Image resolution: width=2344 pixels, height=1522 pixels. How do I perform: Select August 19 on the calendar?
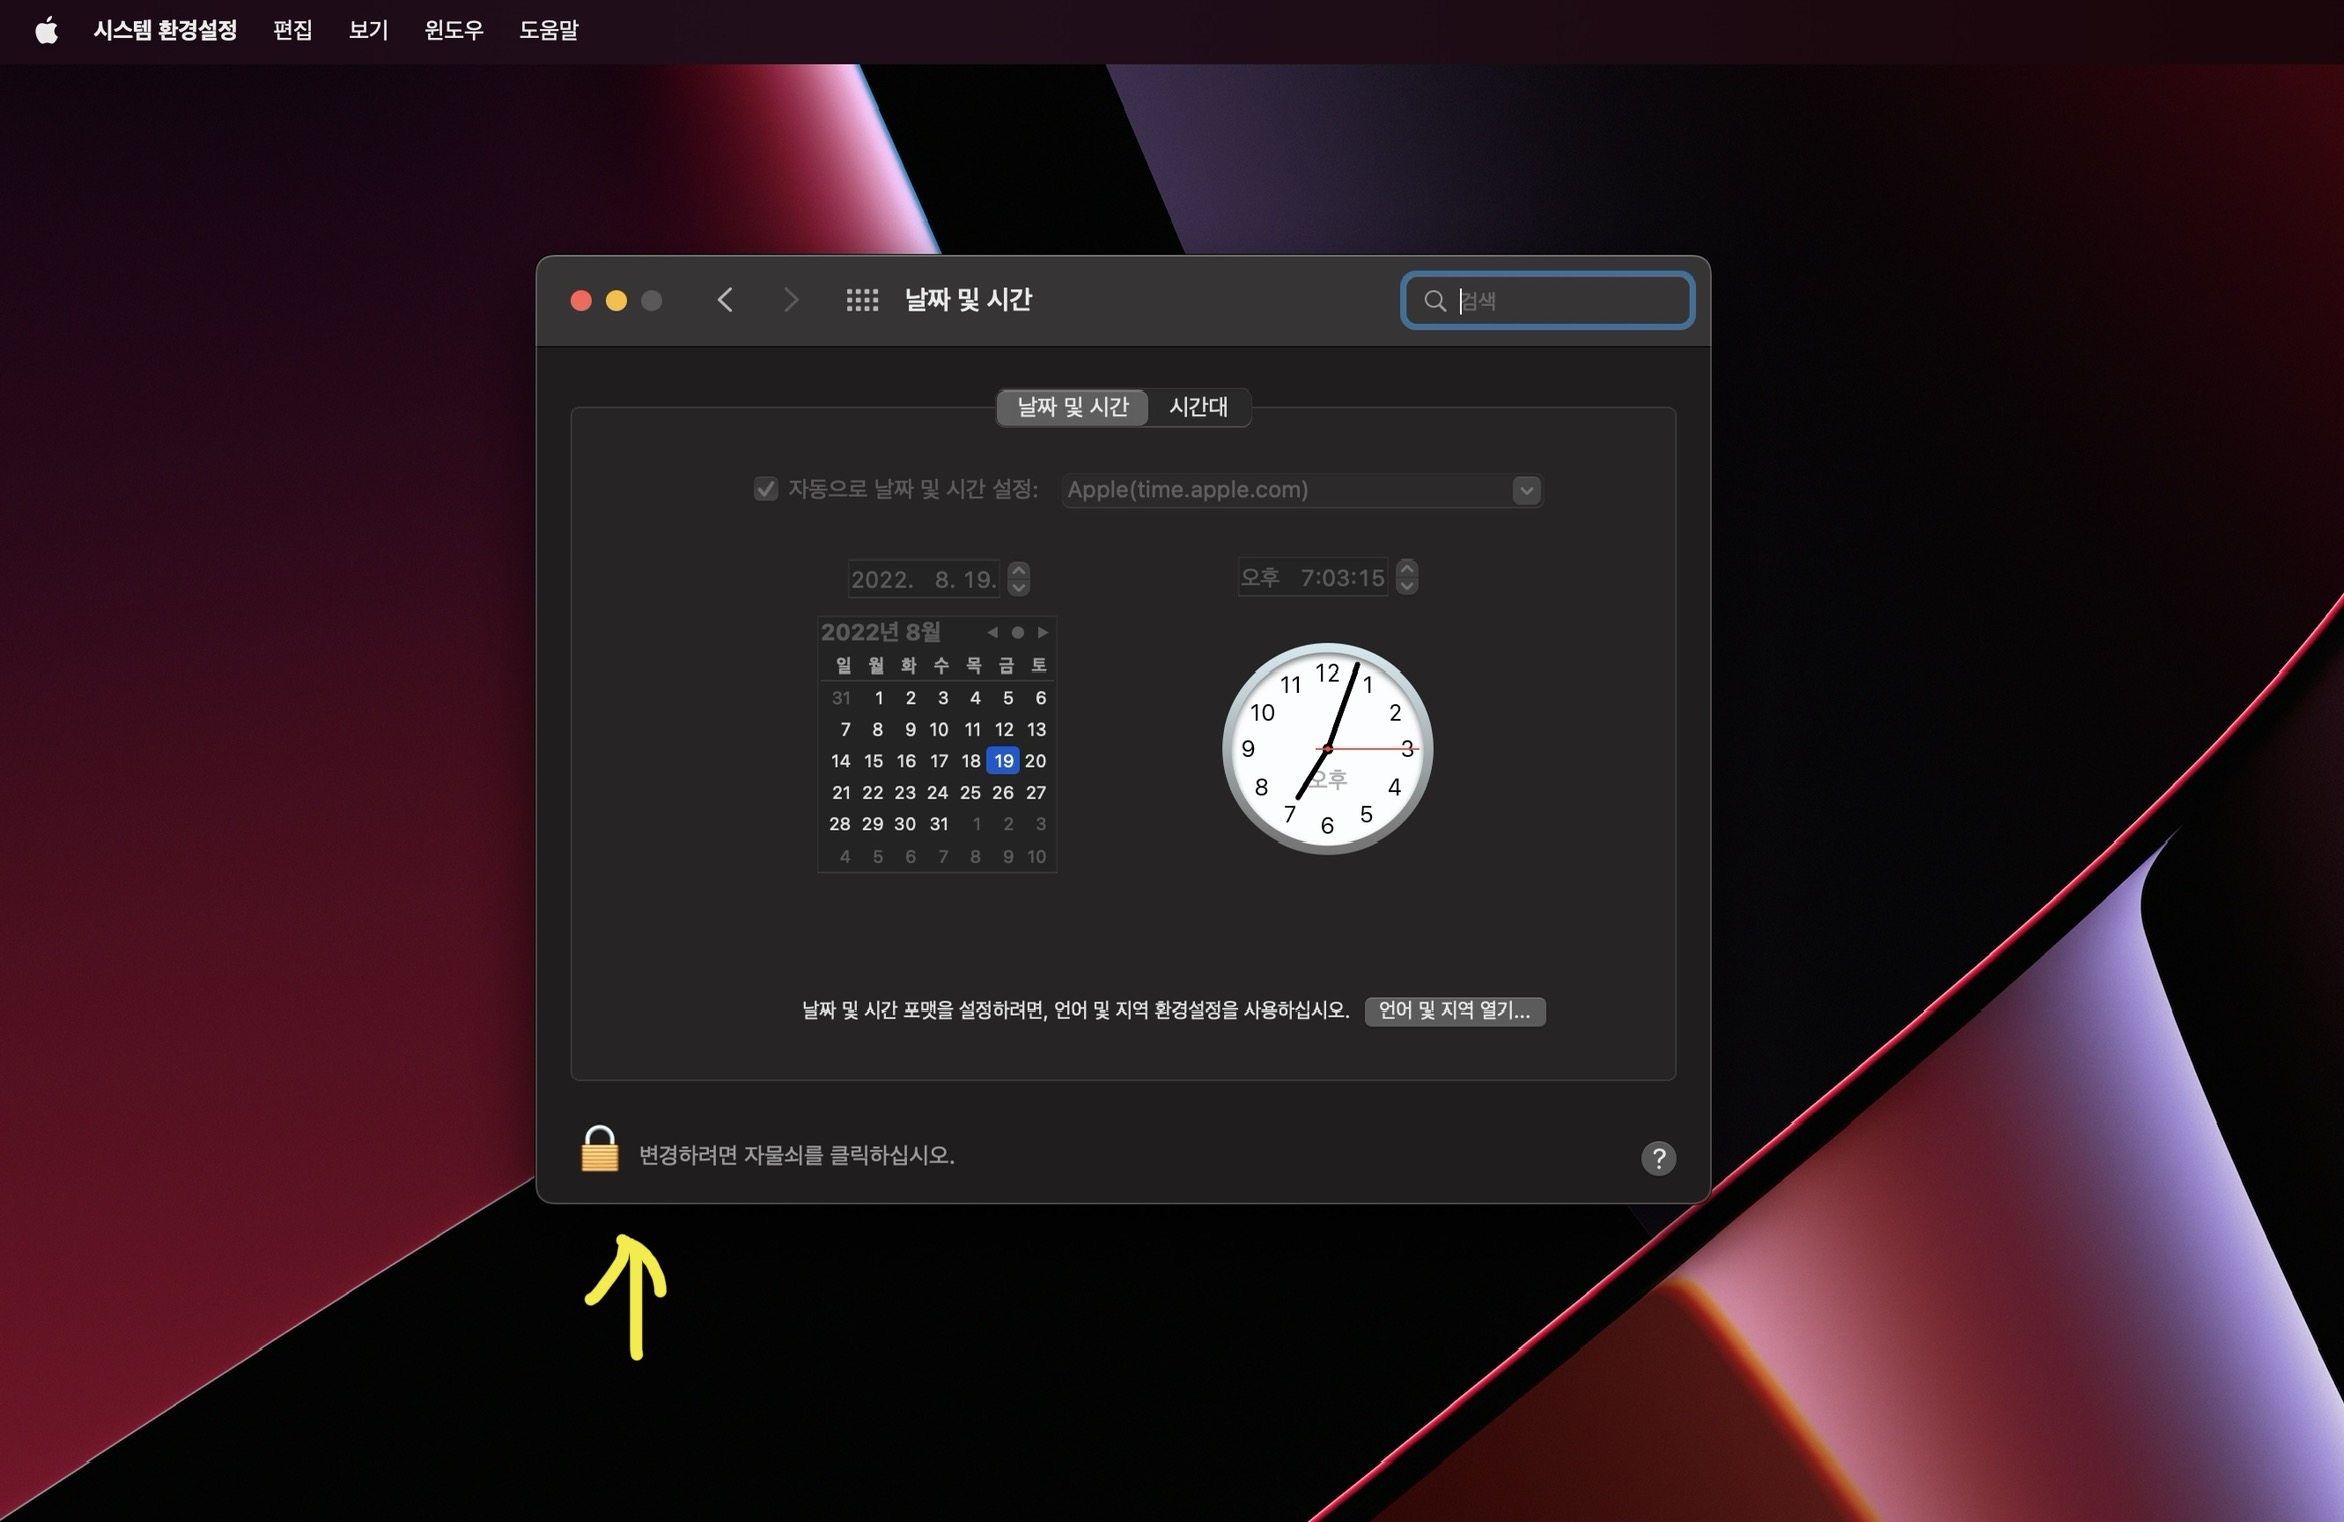(1001, 758)
